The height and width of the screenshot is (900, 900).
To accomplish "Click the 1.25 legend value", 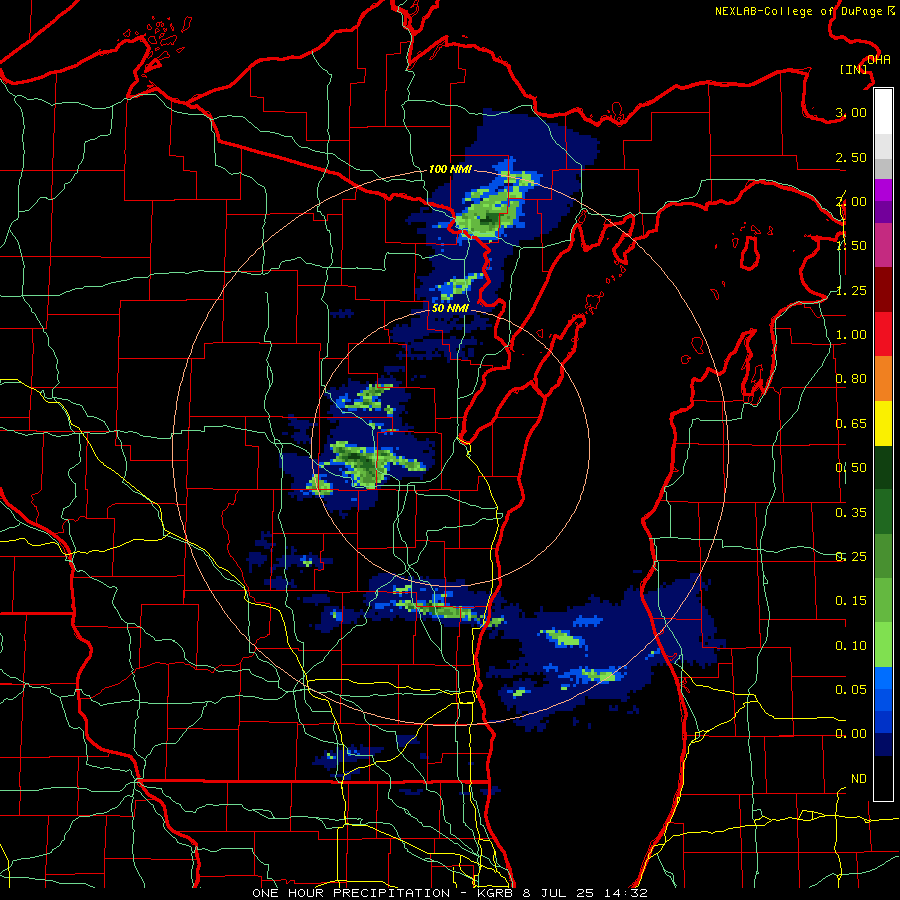I will click(x=851, y=290).
